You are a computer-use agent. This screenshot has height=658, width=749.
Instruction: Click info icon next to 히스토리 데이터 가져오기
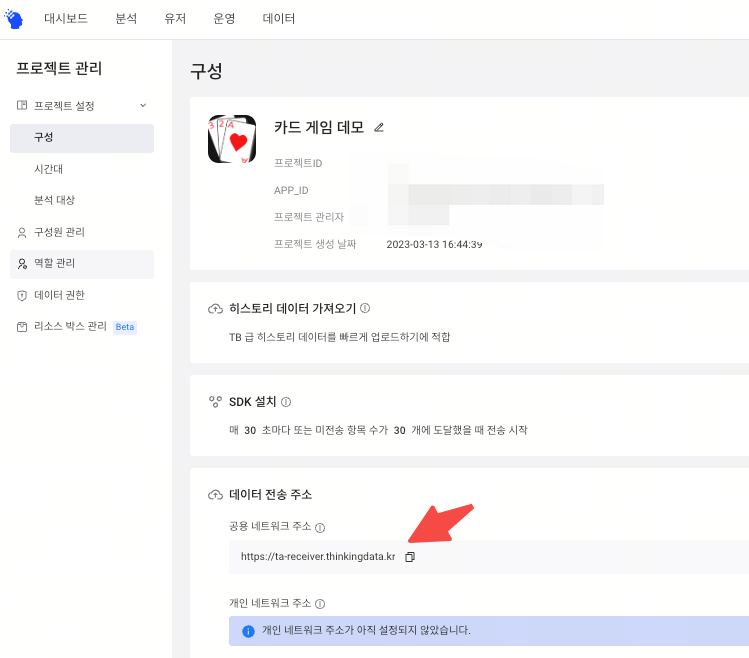click(x=365, y=309)
